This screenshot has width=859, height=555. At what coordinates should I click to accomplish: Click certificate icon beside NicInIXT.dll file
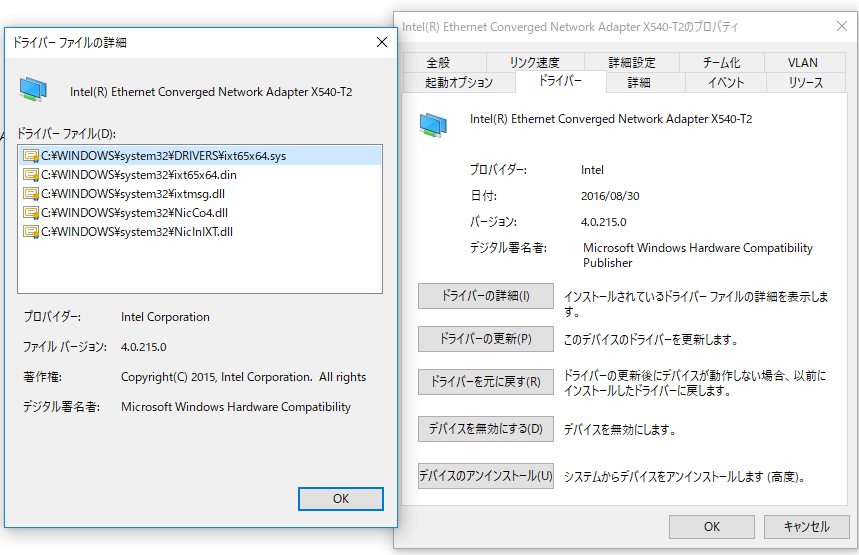coord(31,232)
